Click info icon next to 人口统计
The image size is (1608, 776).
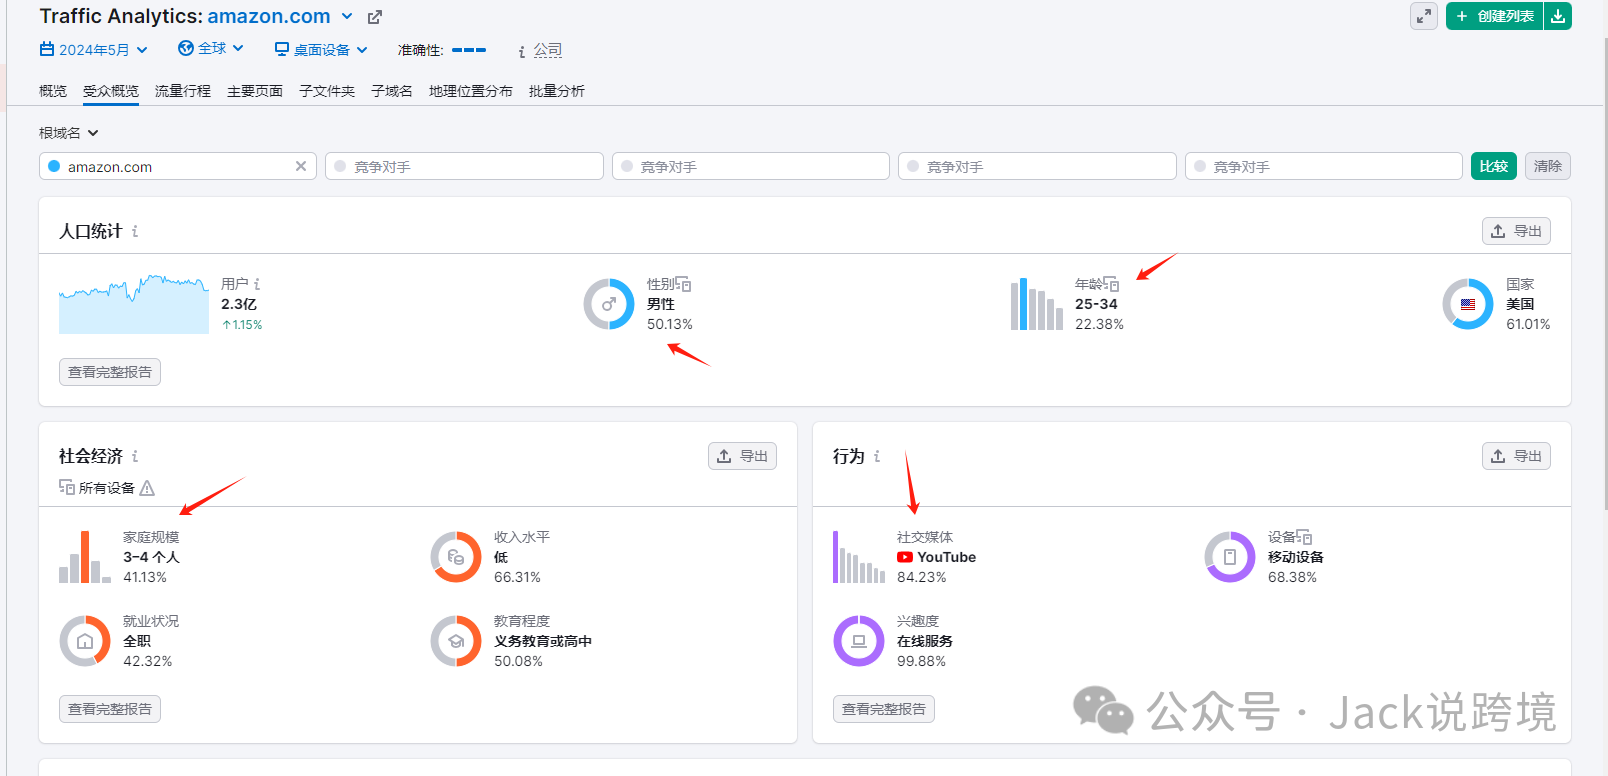click(x=135, y=231)
